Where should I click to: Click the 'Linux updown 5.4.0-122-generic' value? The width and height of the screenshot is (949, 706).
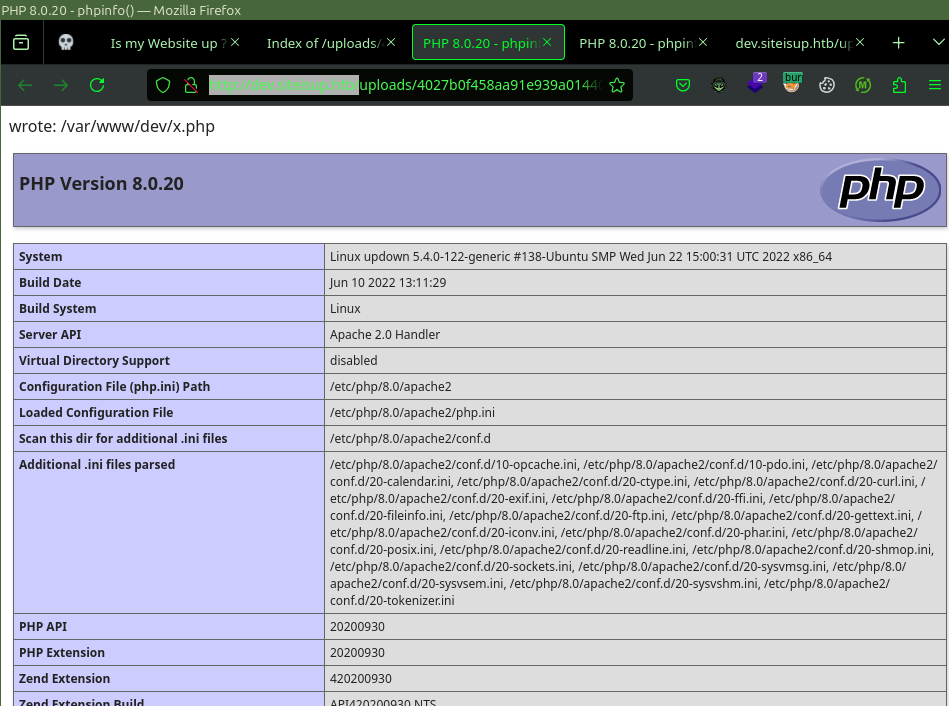[x=581, y=257]
